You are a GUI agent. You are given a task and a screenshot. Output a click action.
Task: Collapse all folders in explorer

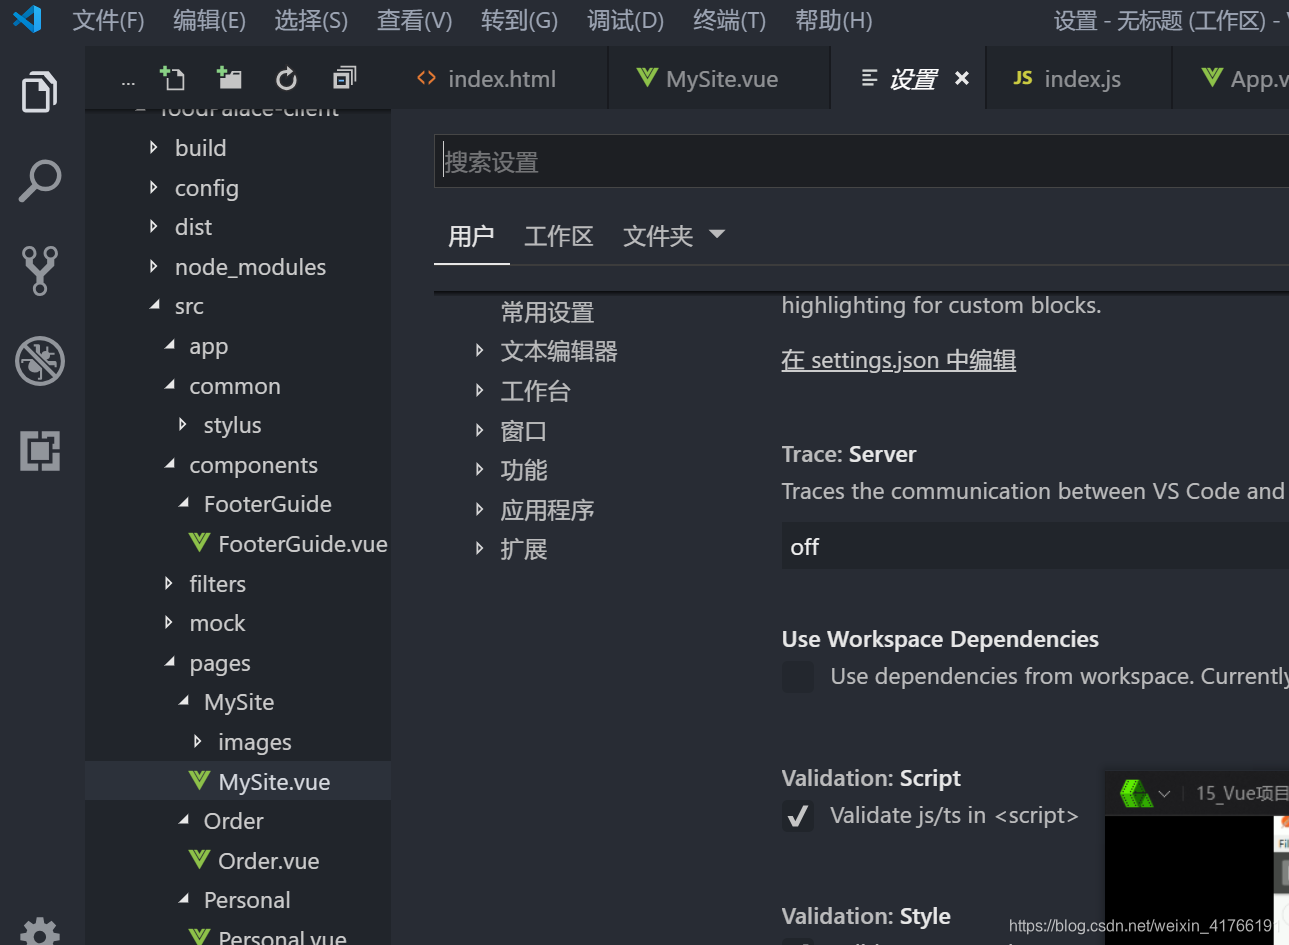point(344,78)
